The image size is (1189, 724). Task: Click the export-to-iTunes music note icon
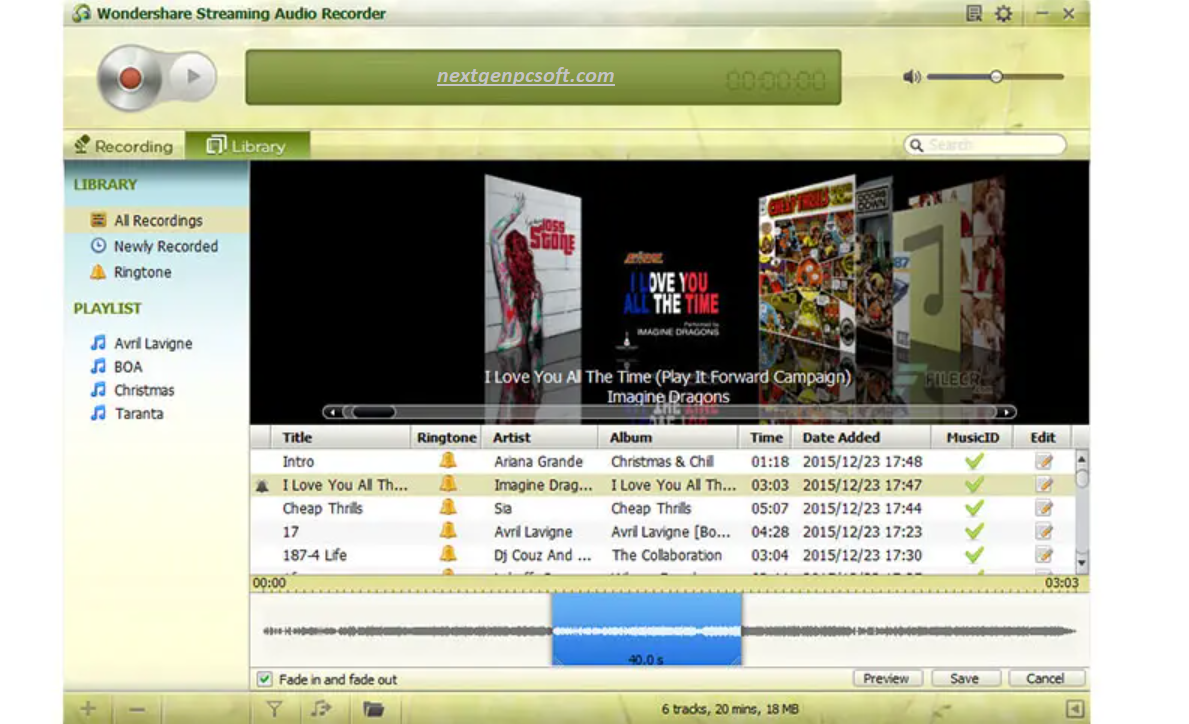click(x=321, y=707)
